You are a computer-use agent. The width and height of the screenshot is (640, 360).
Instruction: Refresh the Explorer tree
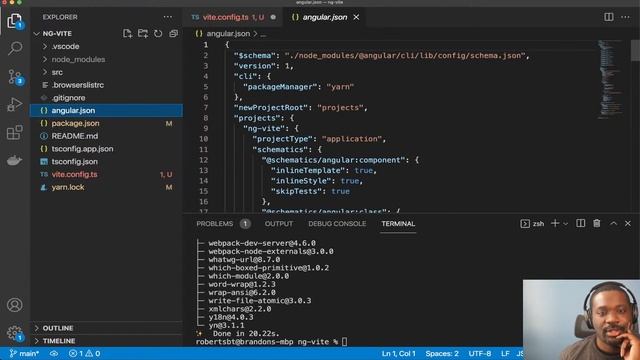tap(158, 33)
